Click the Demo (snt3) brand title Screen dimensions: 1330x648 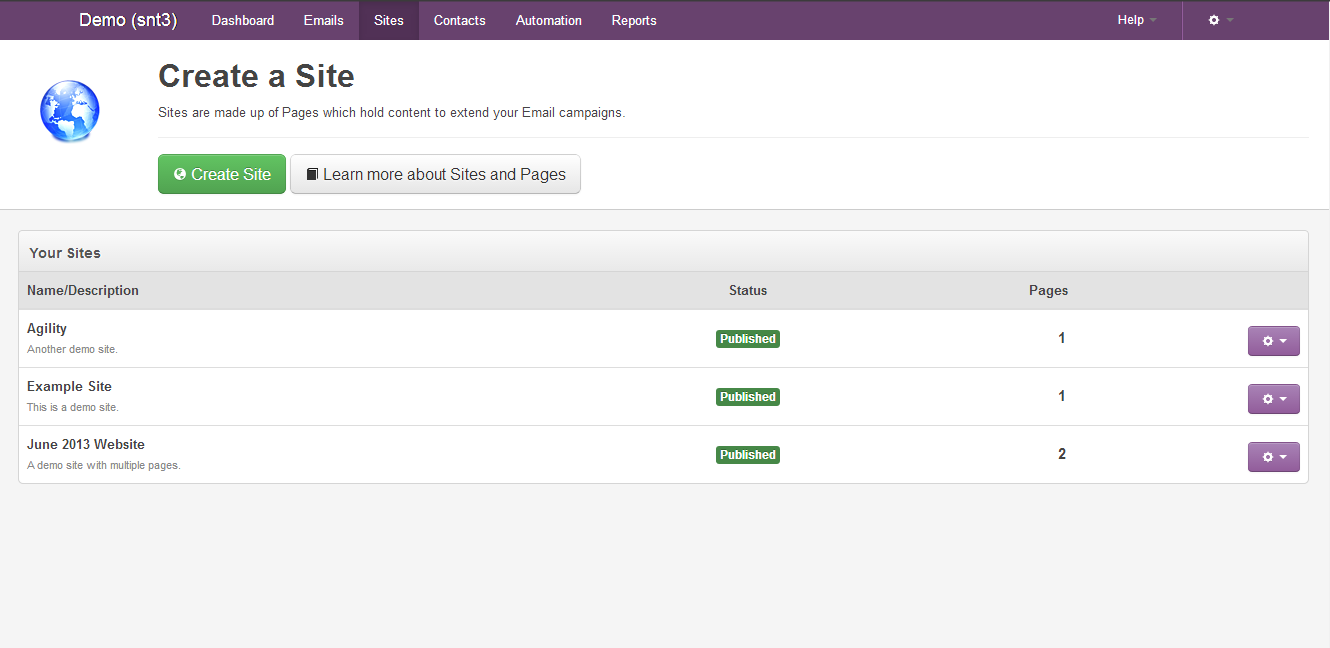pyautogui.click(x=128, y=20)
